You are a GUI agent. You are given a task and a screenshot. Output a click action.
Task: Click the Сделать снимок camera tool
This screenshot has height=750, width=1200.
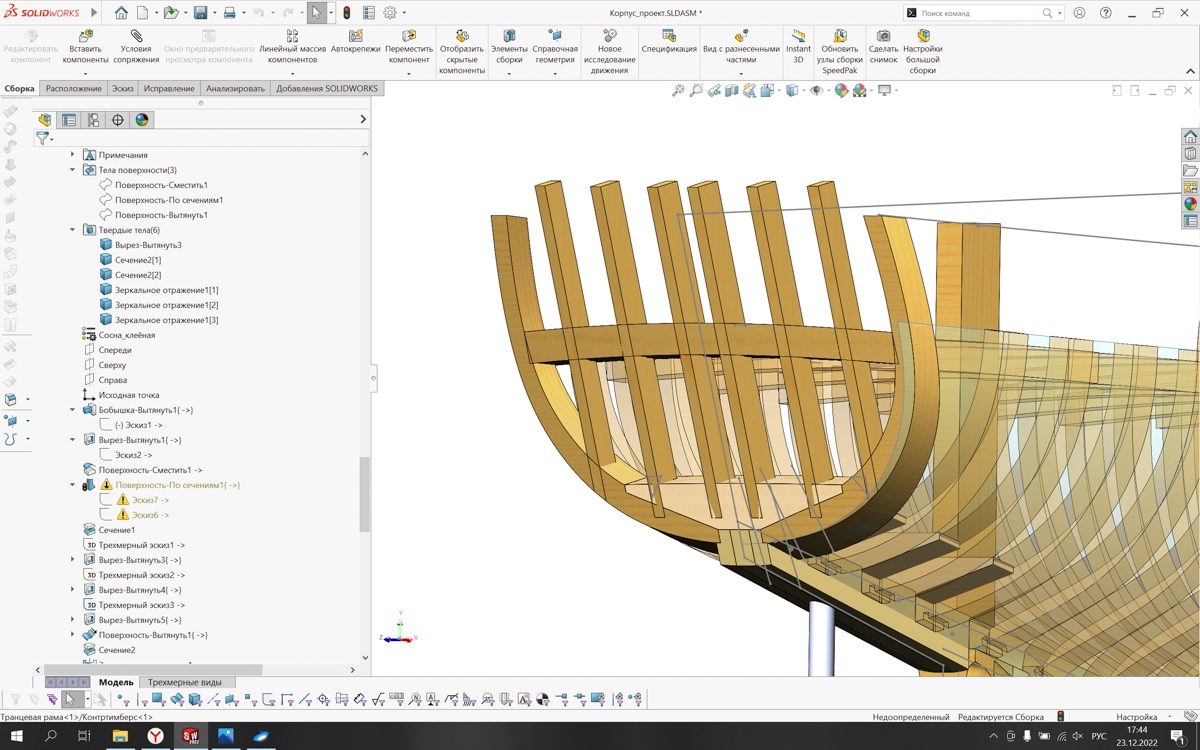[883, 47]
